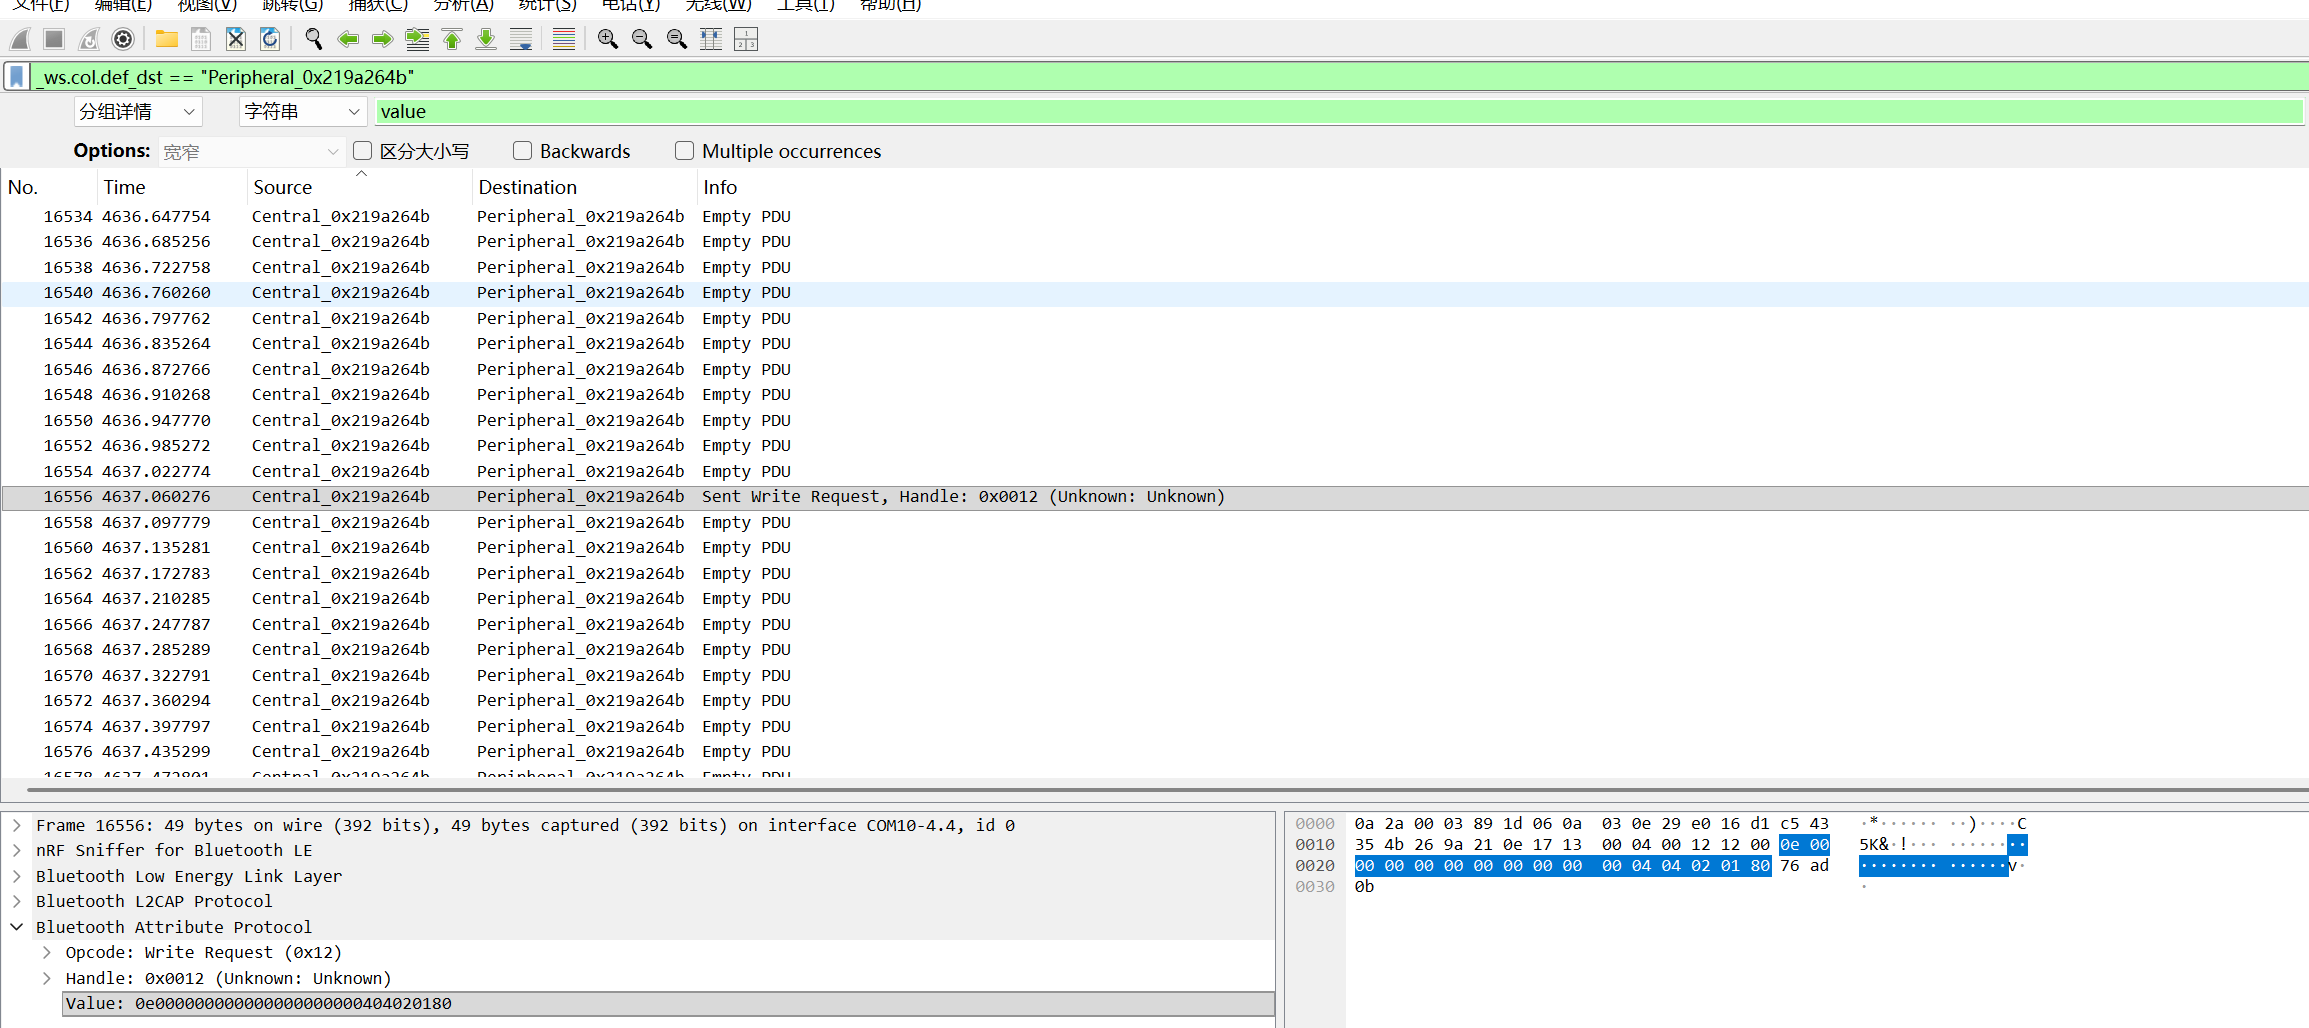Enable the Backwards search checkbox
This screenshot has height=1028, width=2309.
tap(522, 151)
